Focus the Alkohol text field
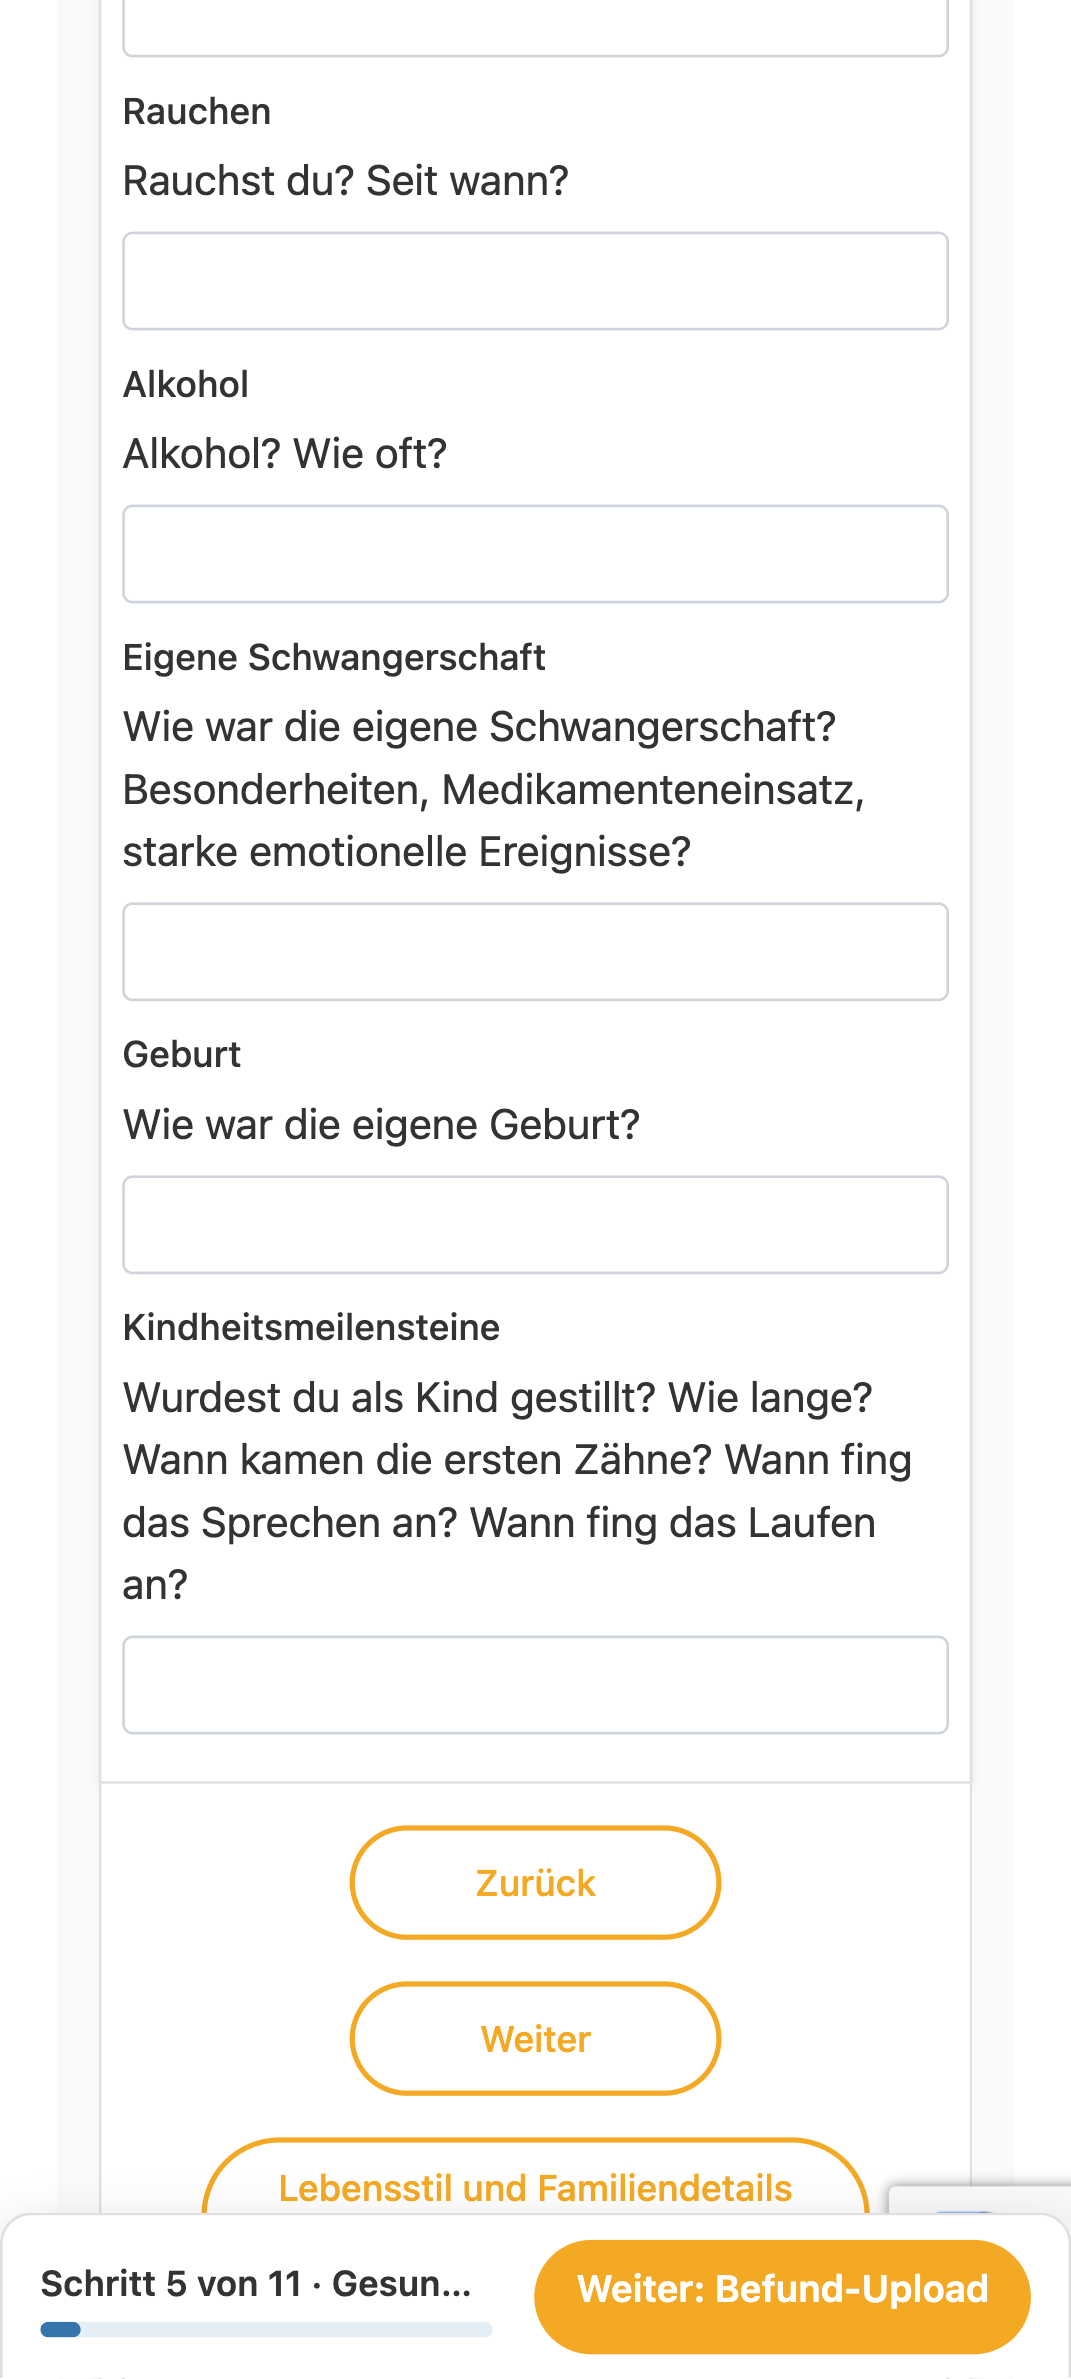This screenshot has width=1071, height=2379. (535, 554)
